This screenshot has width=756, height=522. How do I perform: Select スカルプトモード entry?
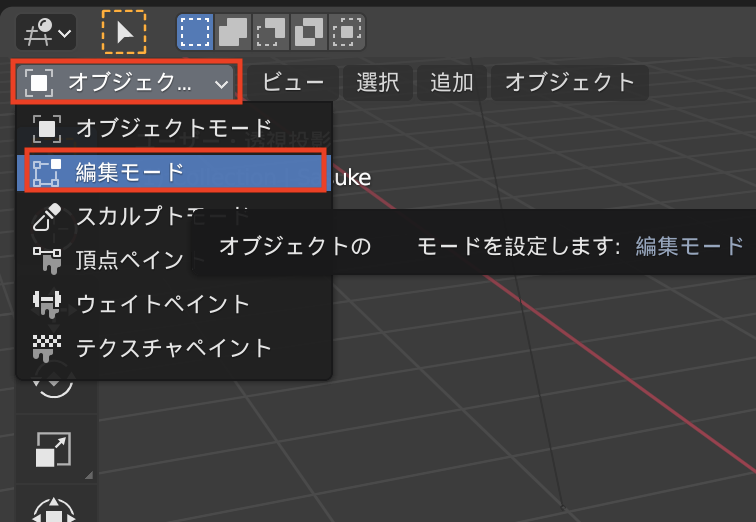(x=175, y=216)
